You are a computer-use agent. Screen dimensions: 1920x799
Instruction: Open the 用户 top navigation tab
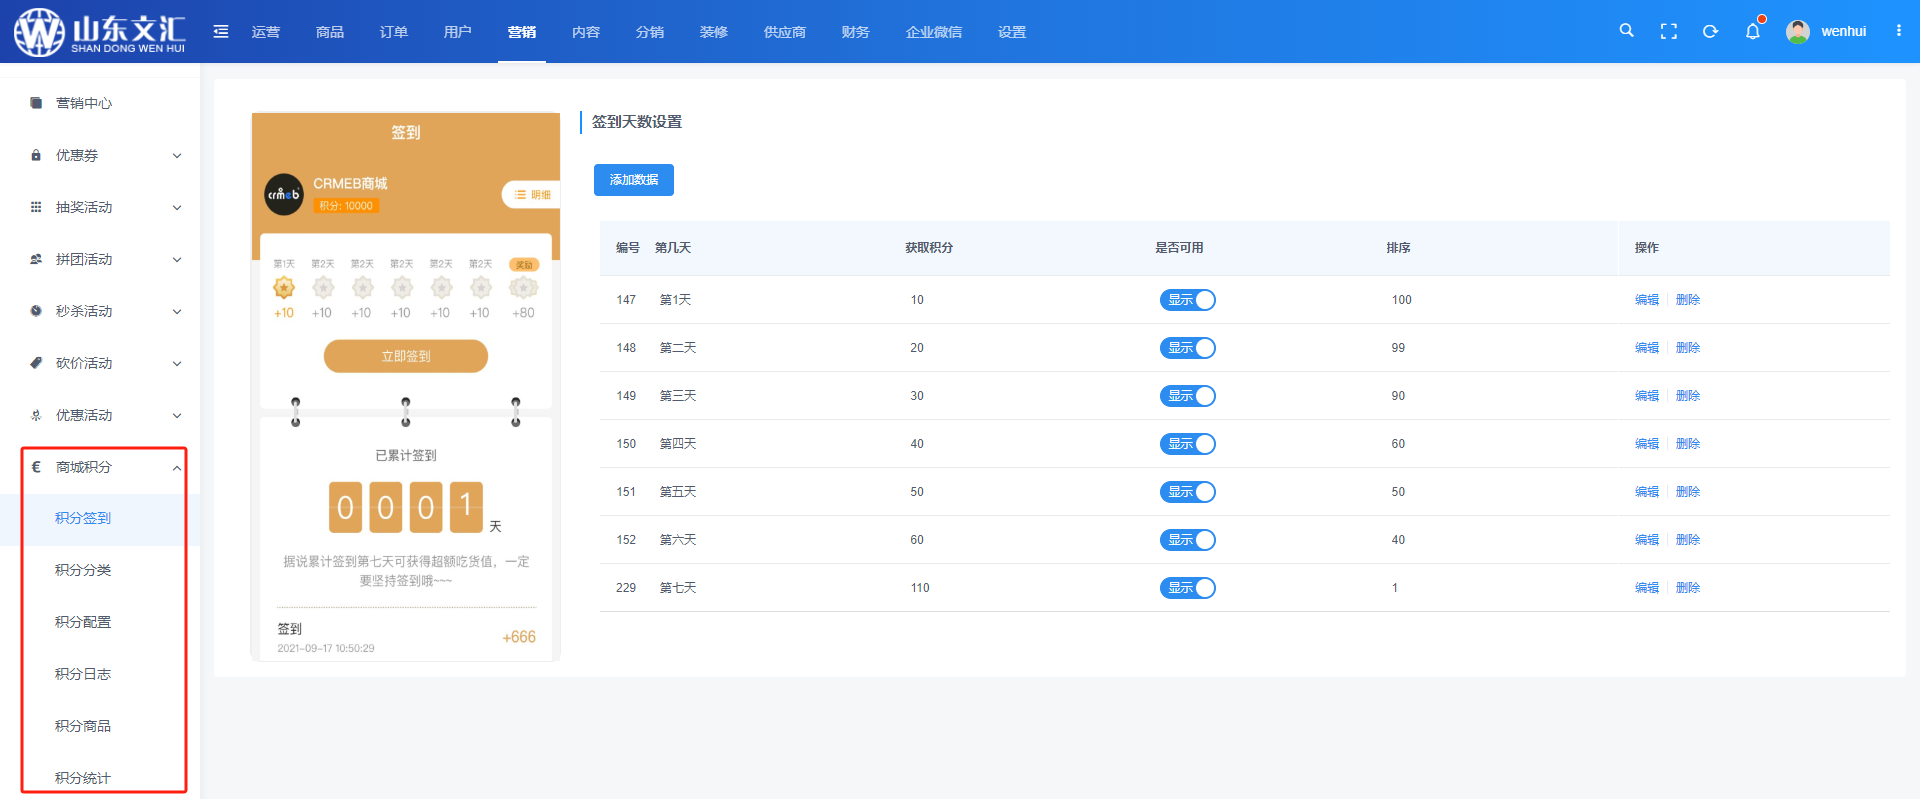(458, 32)
